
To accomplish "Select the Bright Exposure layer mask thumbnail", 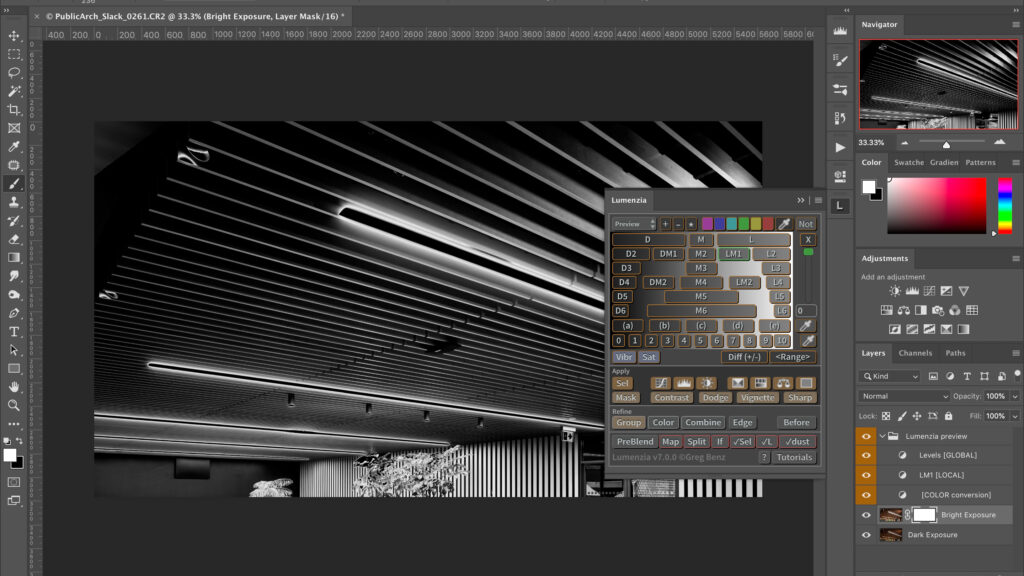I will pos(924,515).
